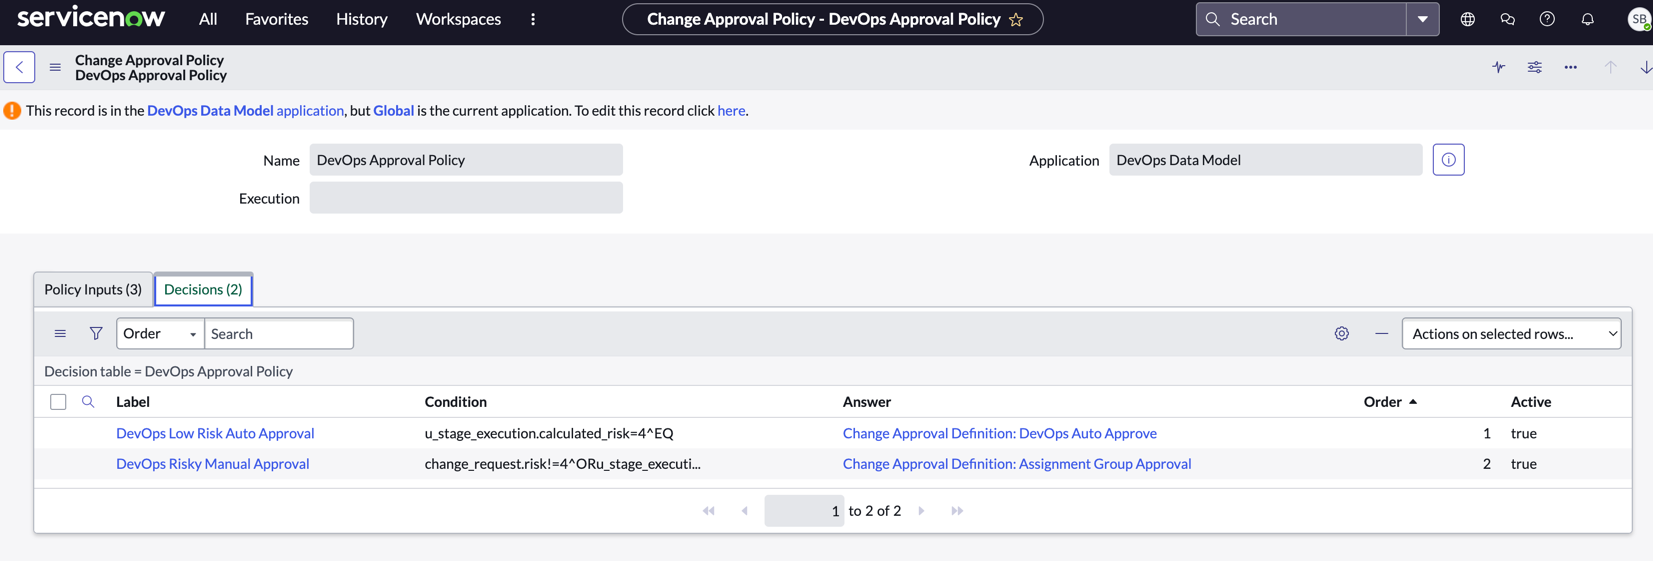
Task: Open the All menu
Action: (x=208, y=19)
